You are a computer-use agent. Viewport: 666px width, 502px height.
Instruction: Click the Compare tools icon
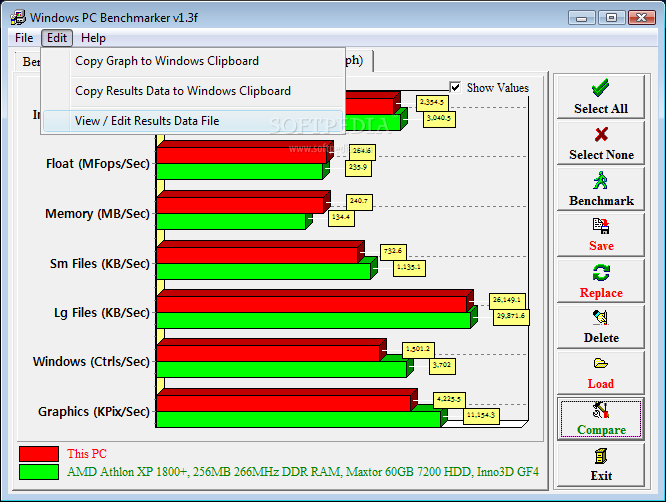pos(601,410)
